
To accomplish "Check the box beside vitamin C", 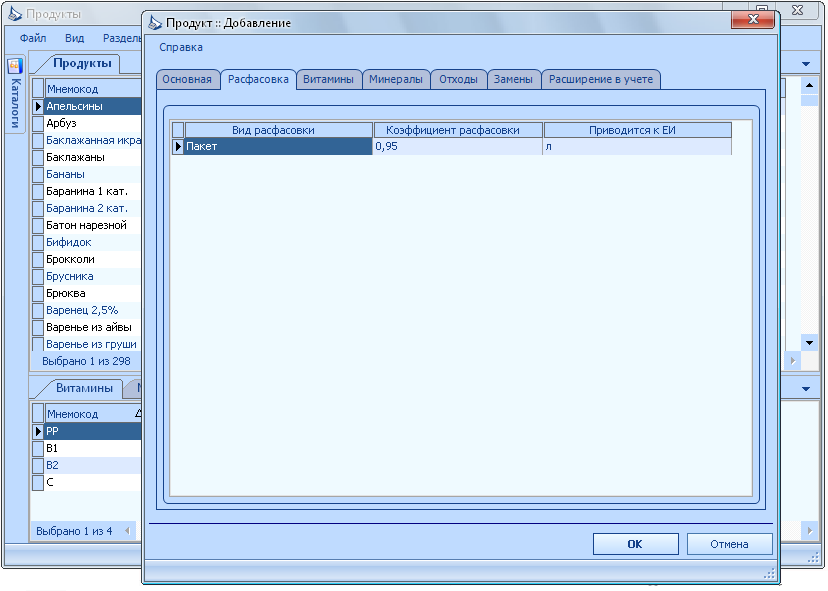I will point(38,482).
